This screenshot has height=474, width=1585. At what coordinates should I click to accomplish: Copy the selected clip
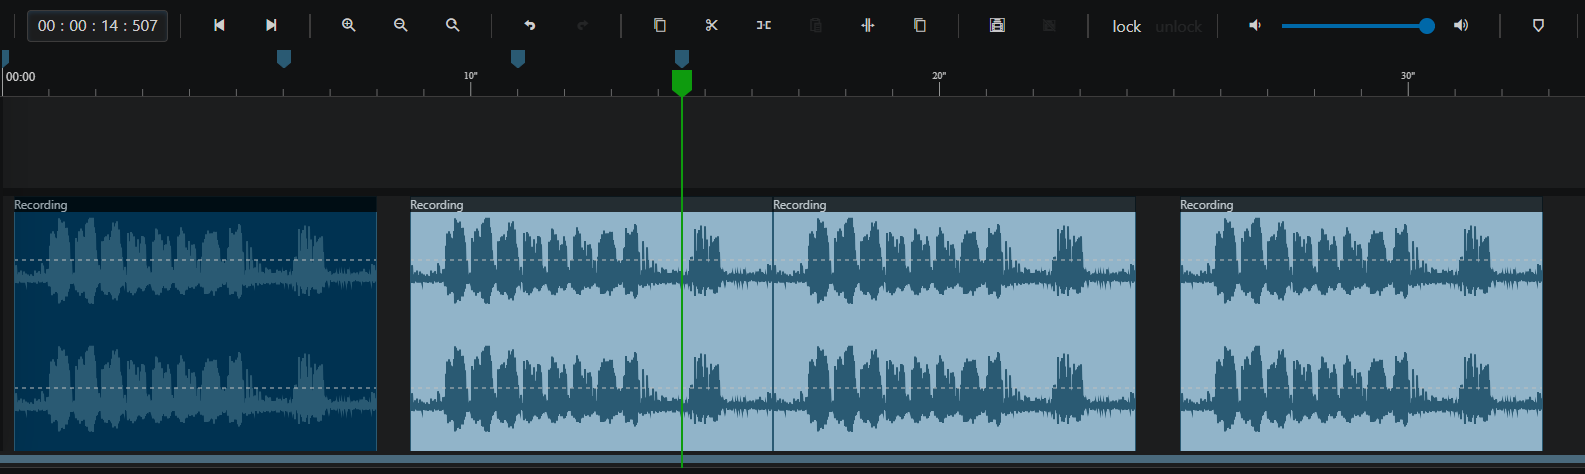coord(660,25)
